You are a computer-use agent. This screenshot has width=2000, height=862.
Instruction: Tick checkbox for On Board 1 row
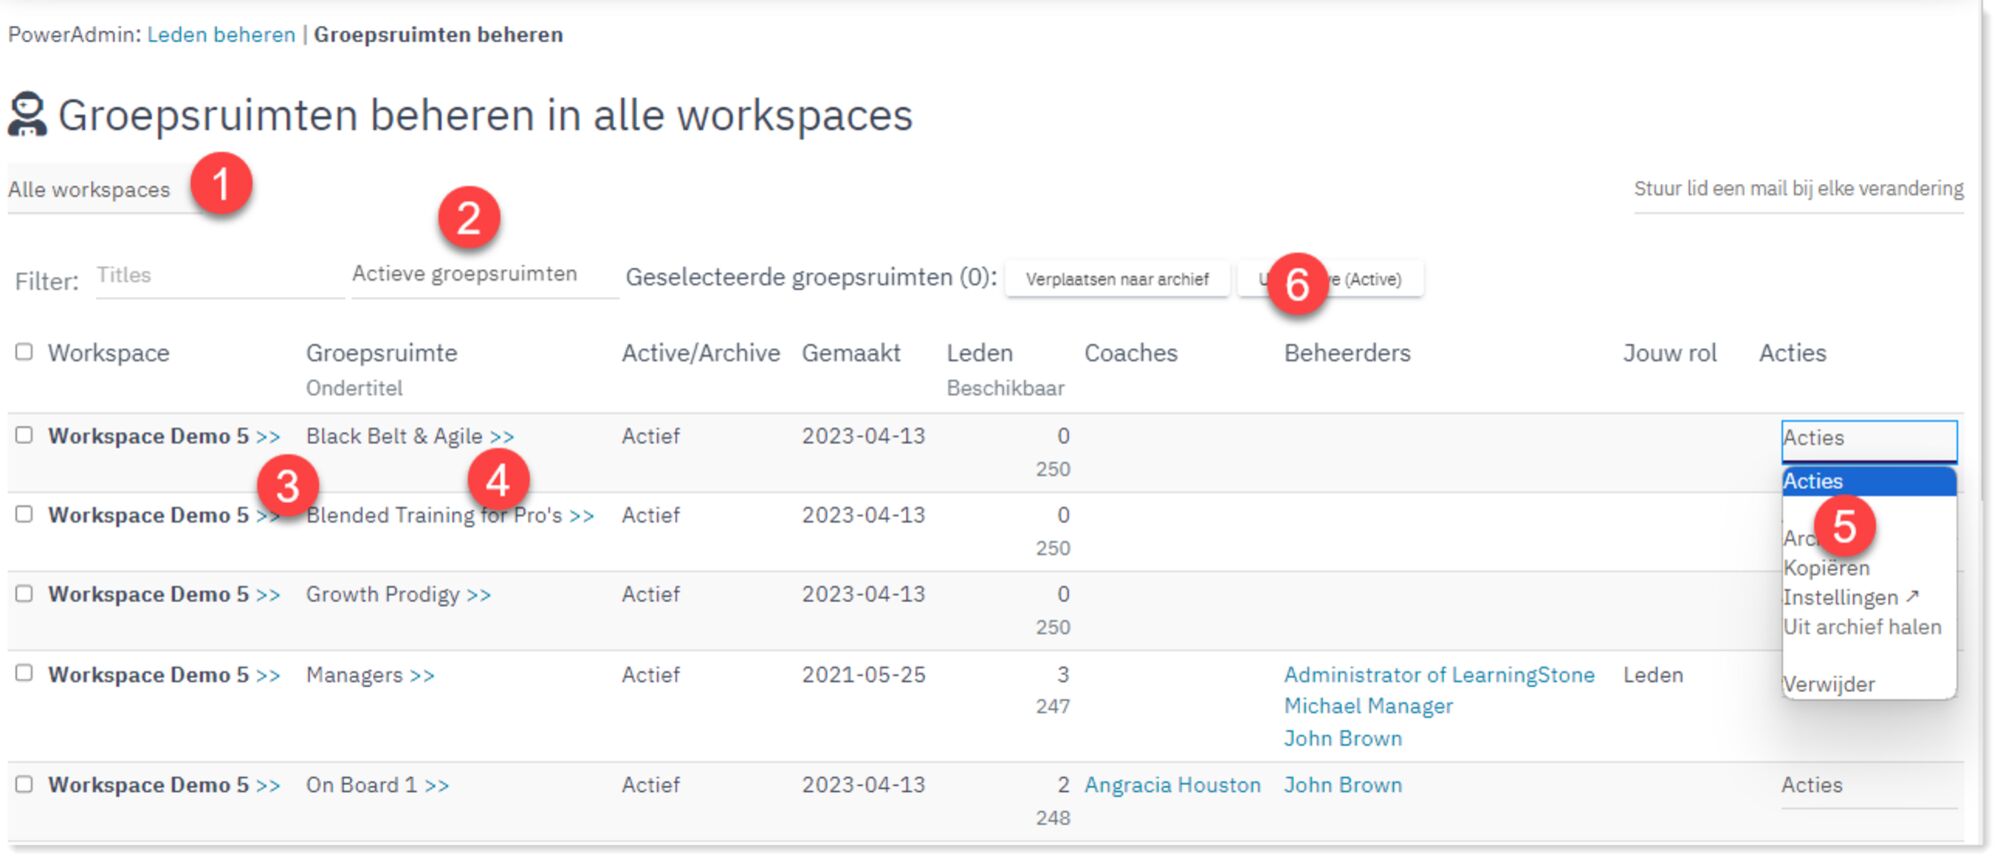click(24, 784)
